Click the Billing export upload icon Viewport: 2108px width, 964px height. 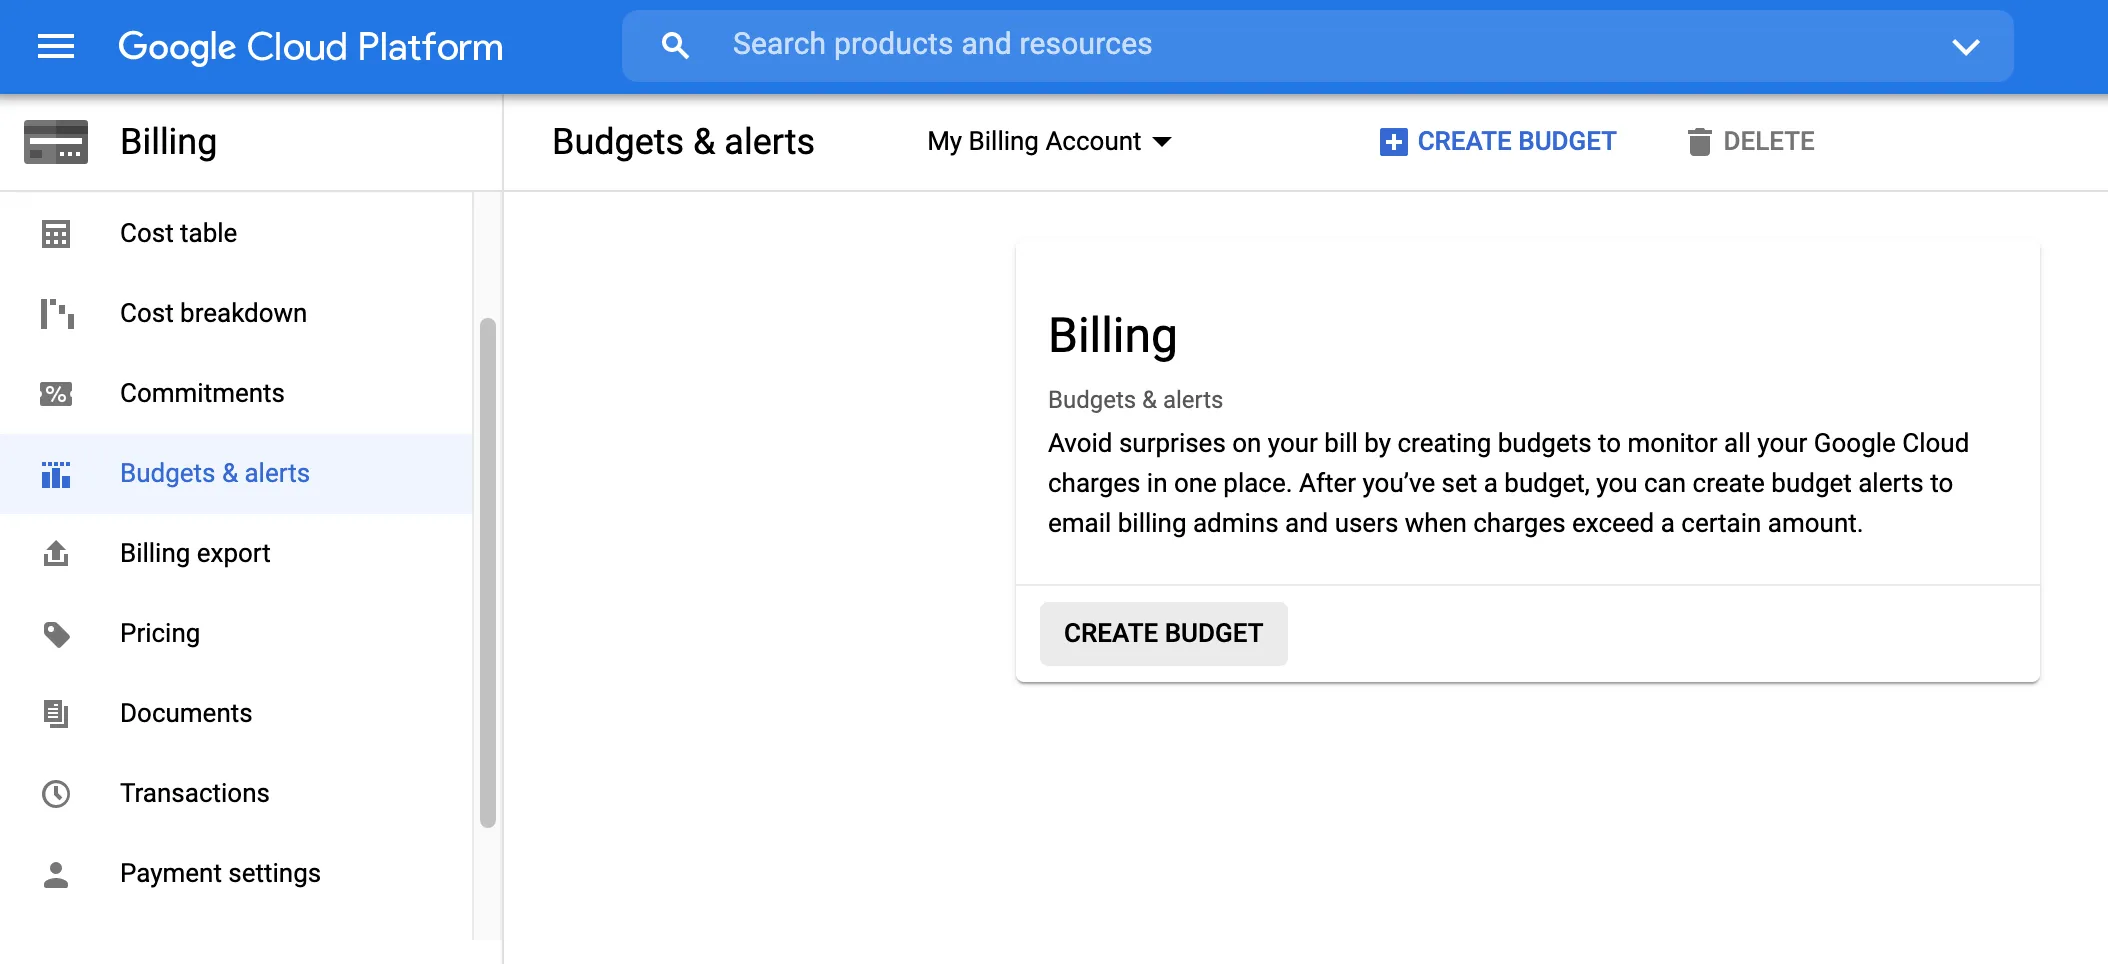tap(56, 553)
